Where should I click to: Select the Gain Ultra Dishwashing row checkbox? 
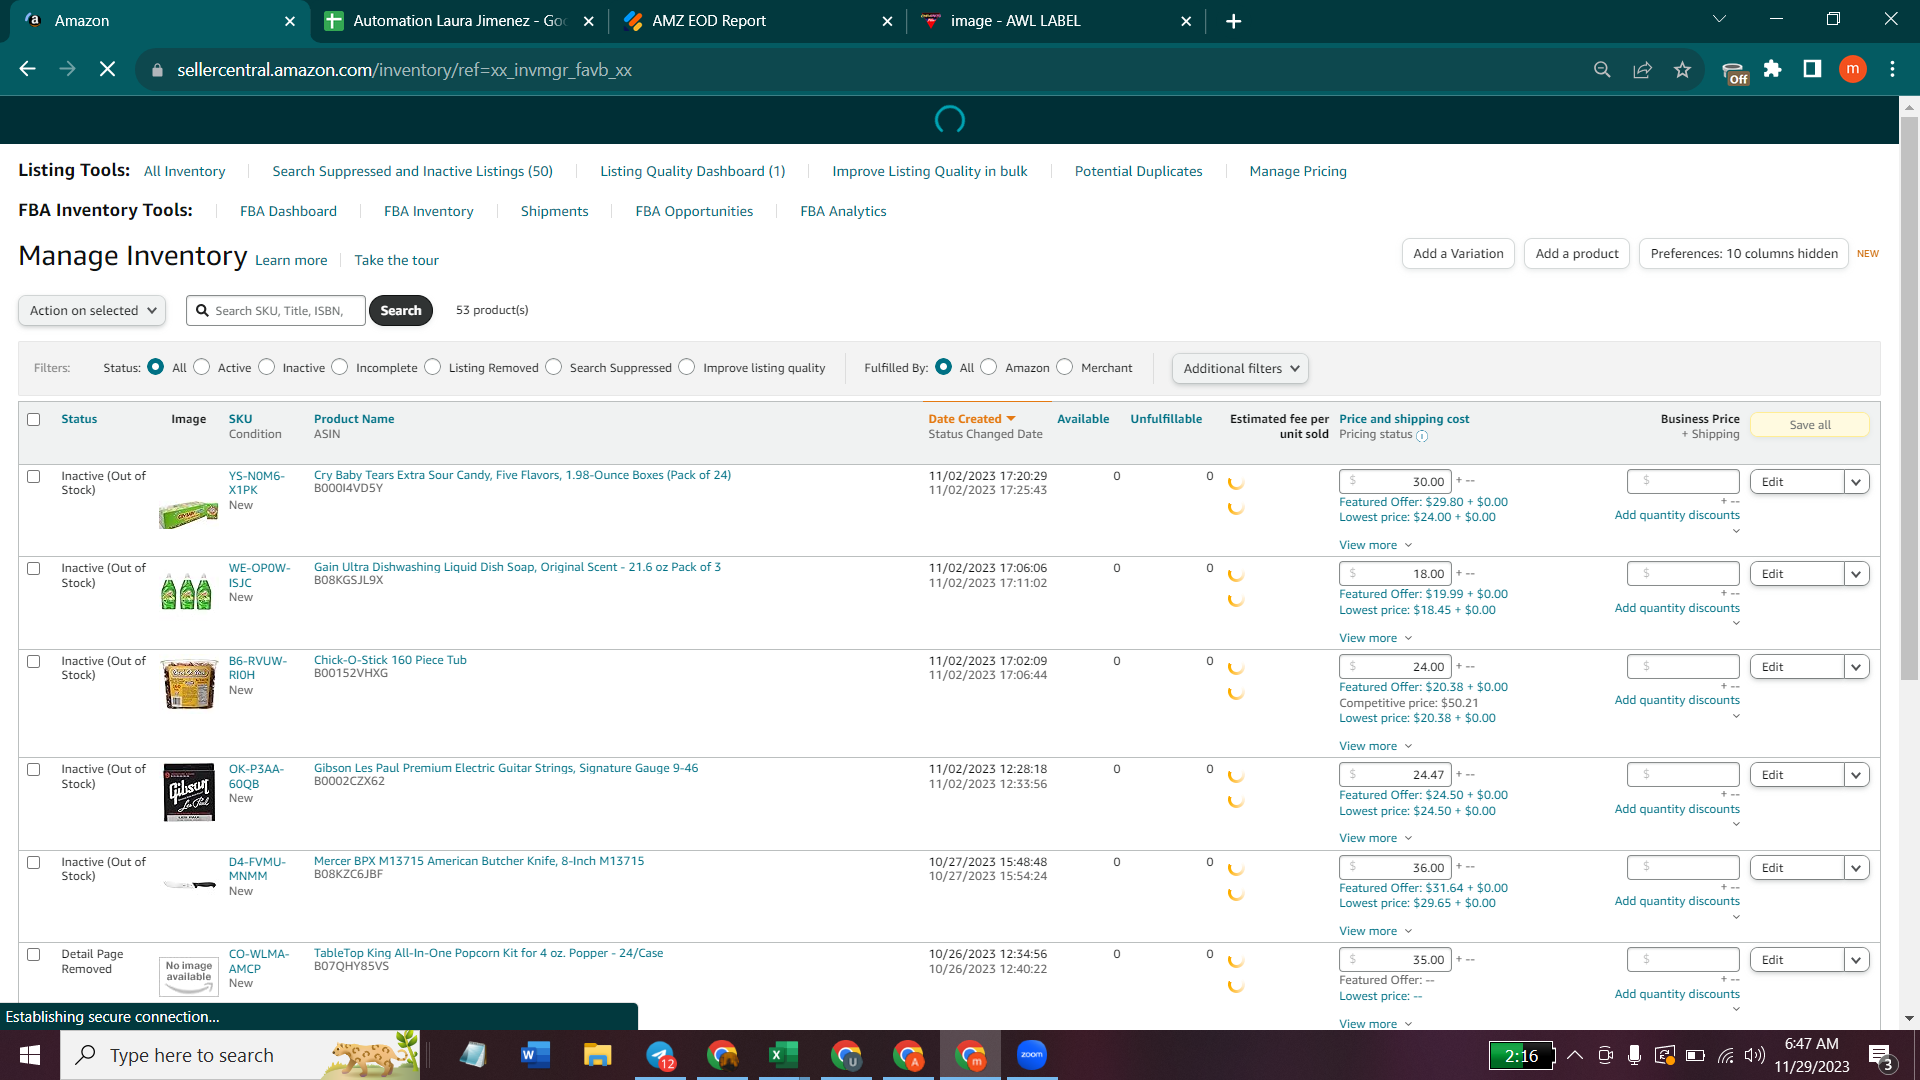(34, 569)
